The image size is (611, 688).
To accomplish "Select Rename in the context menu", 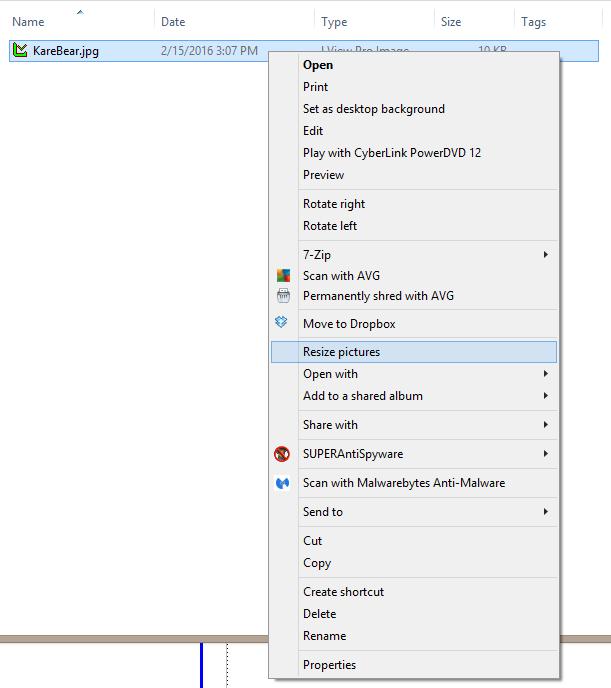I will 324,636.
